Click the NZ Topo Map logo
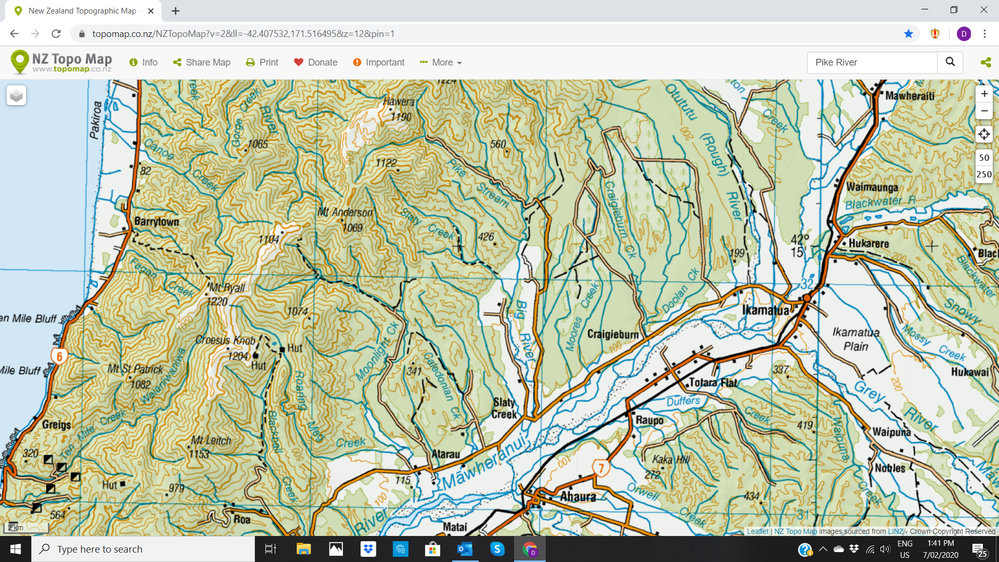Screen dimensions: 999x562 (x=60, y=62)
